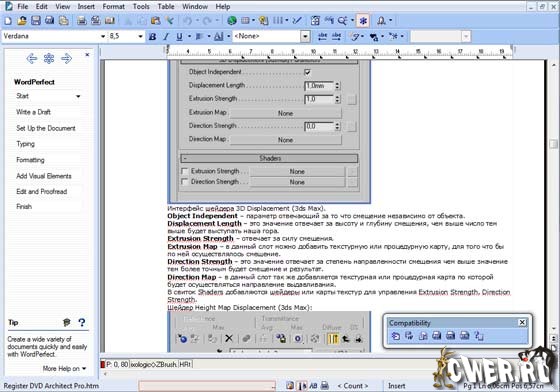
Task: Expand the Start dropdown in WordPerfect panel
Action: coord(78,96)
